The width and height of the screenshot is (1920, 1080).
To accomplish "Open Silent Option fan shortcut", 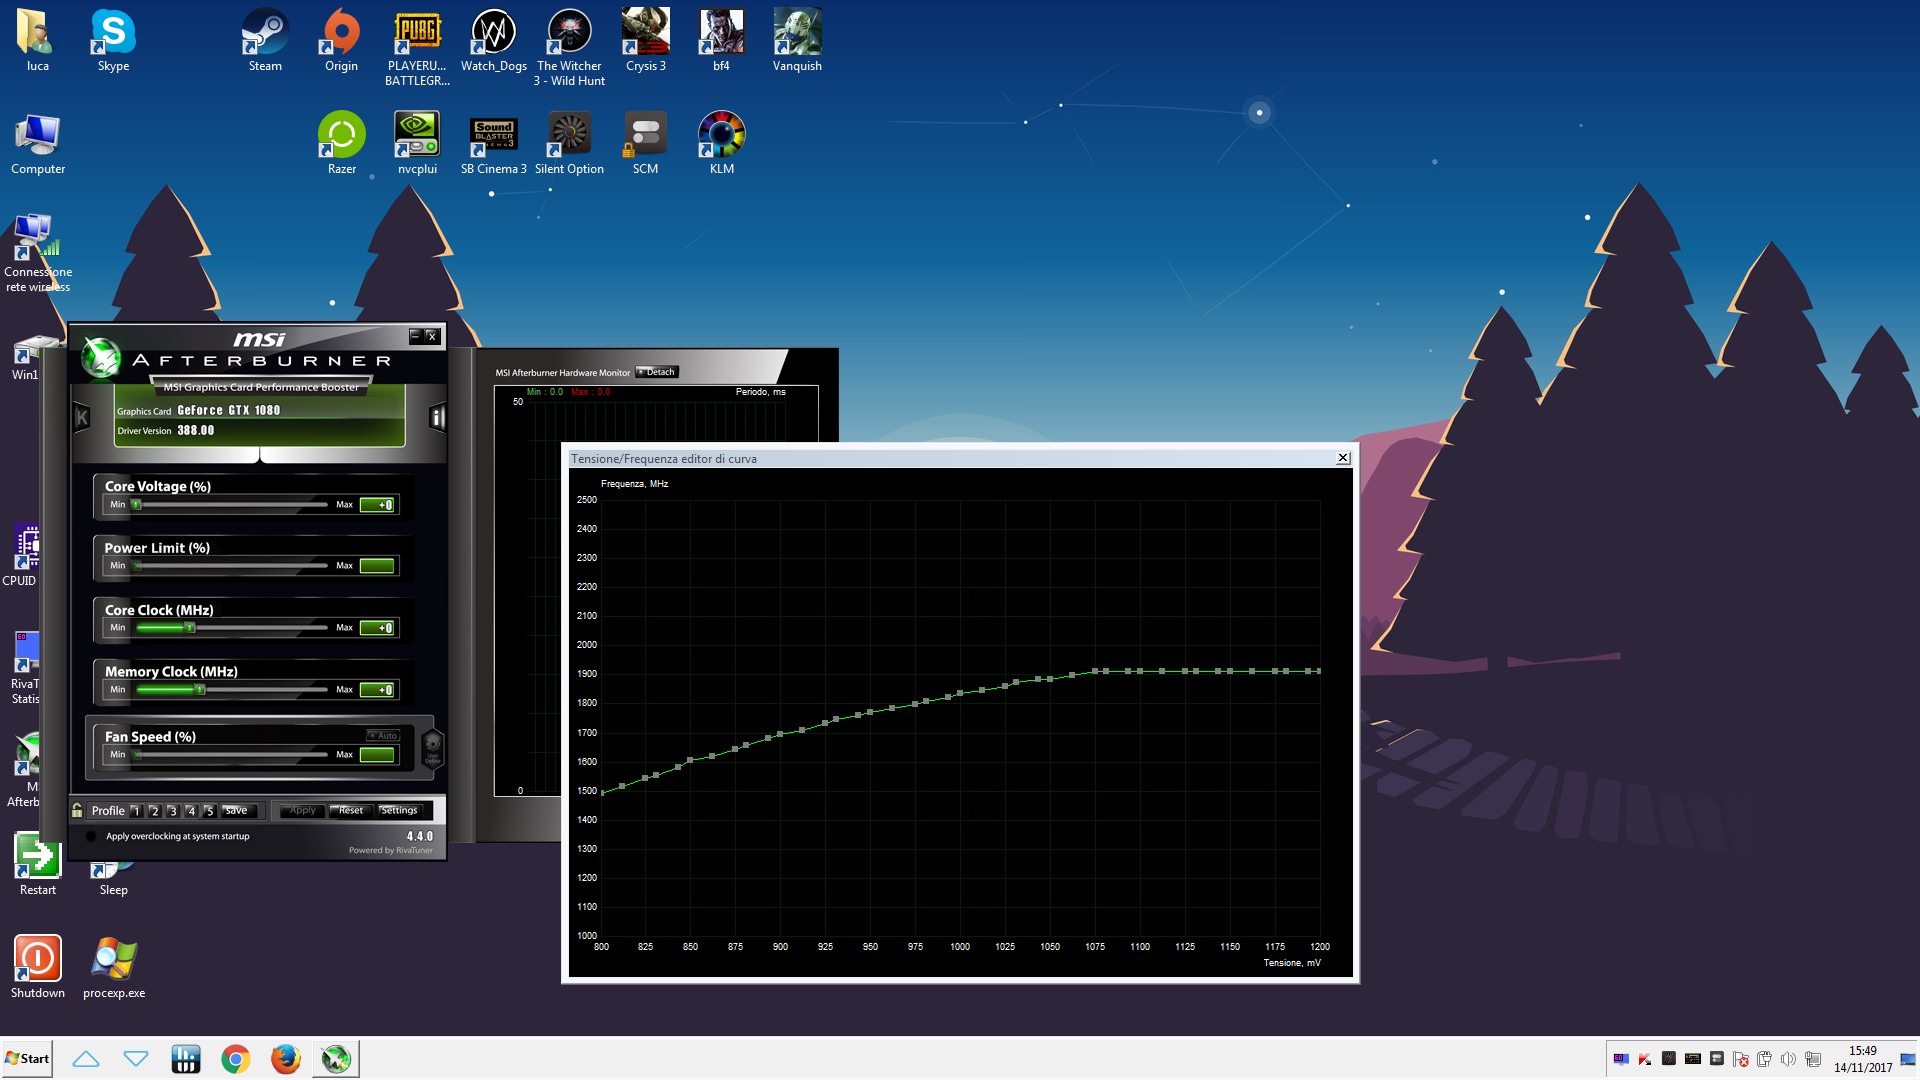I will point(569,144).
